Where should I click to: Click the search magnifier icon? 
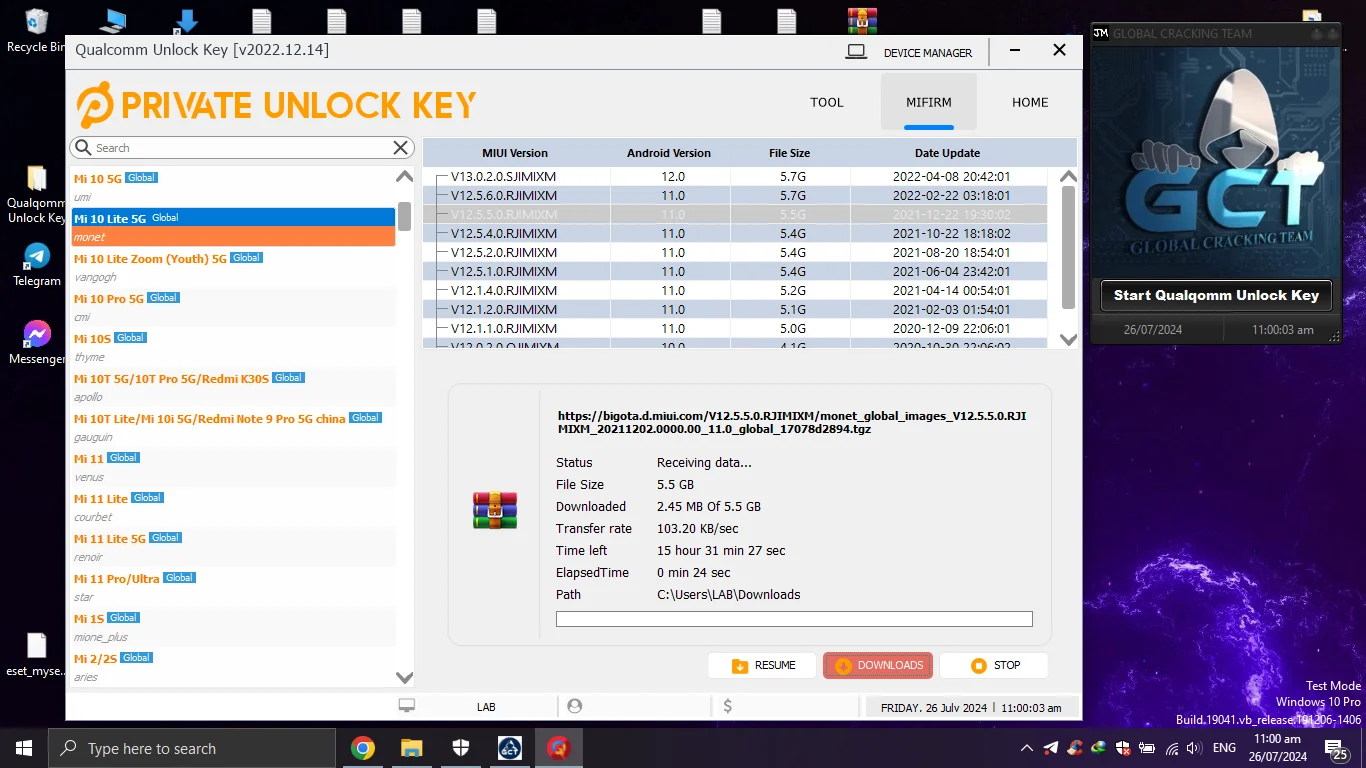tap(83, 148)
